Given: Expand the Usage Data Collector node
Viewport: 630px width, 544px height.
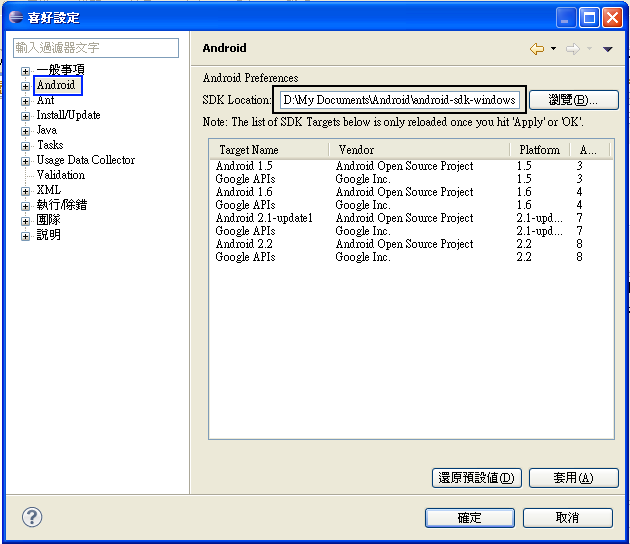Looking at the screenshot, I should 25,161.
